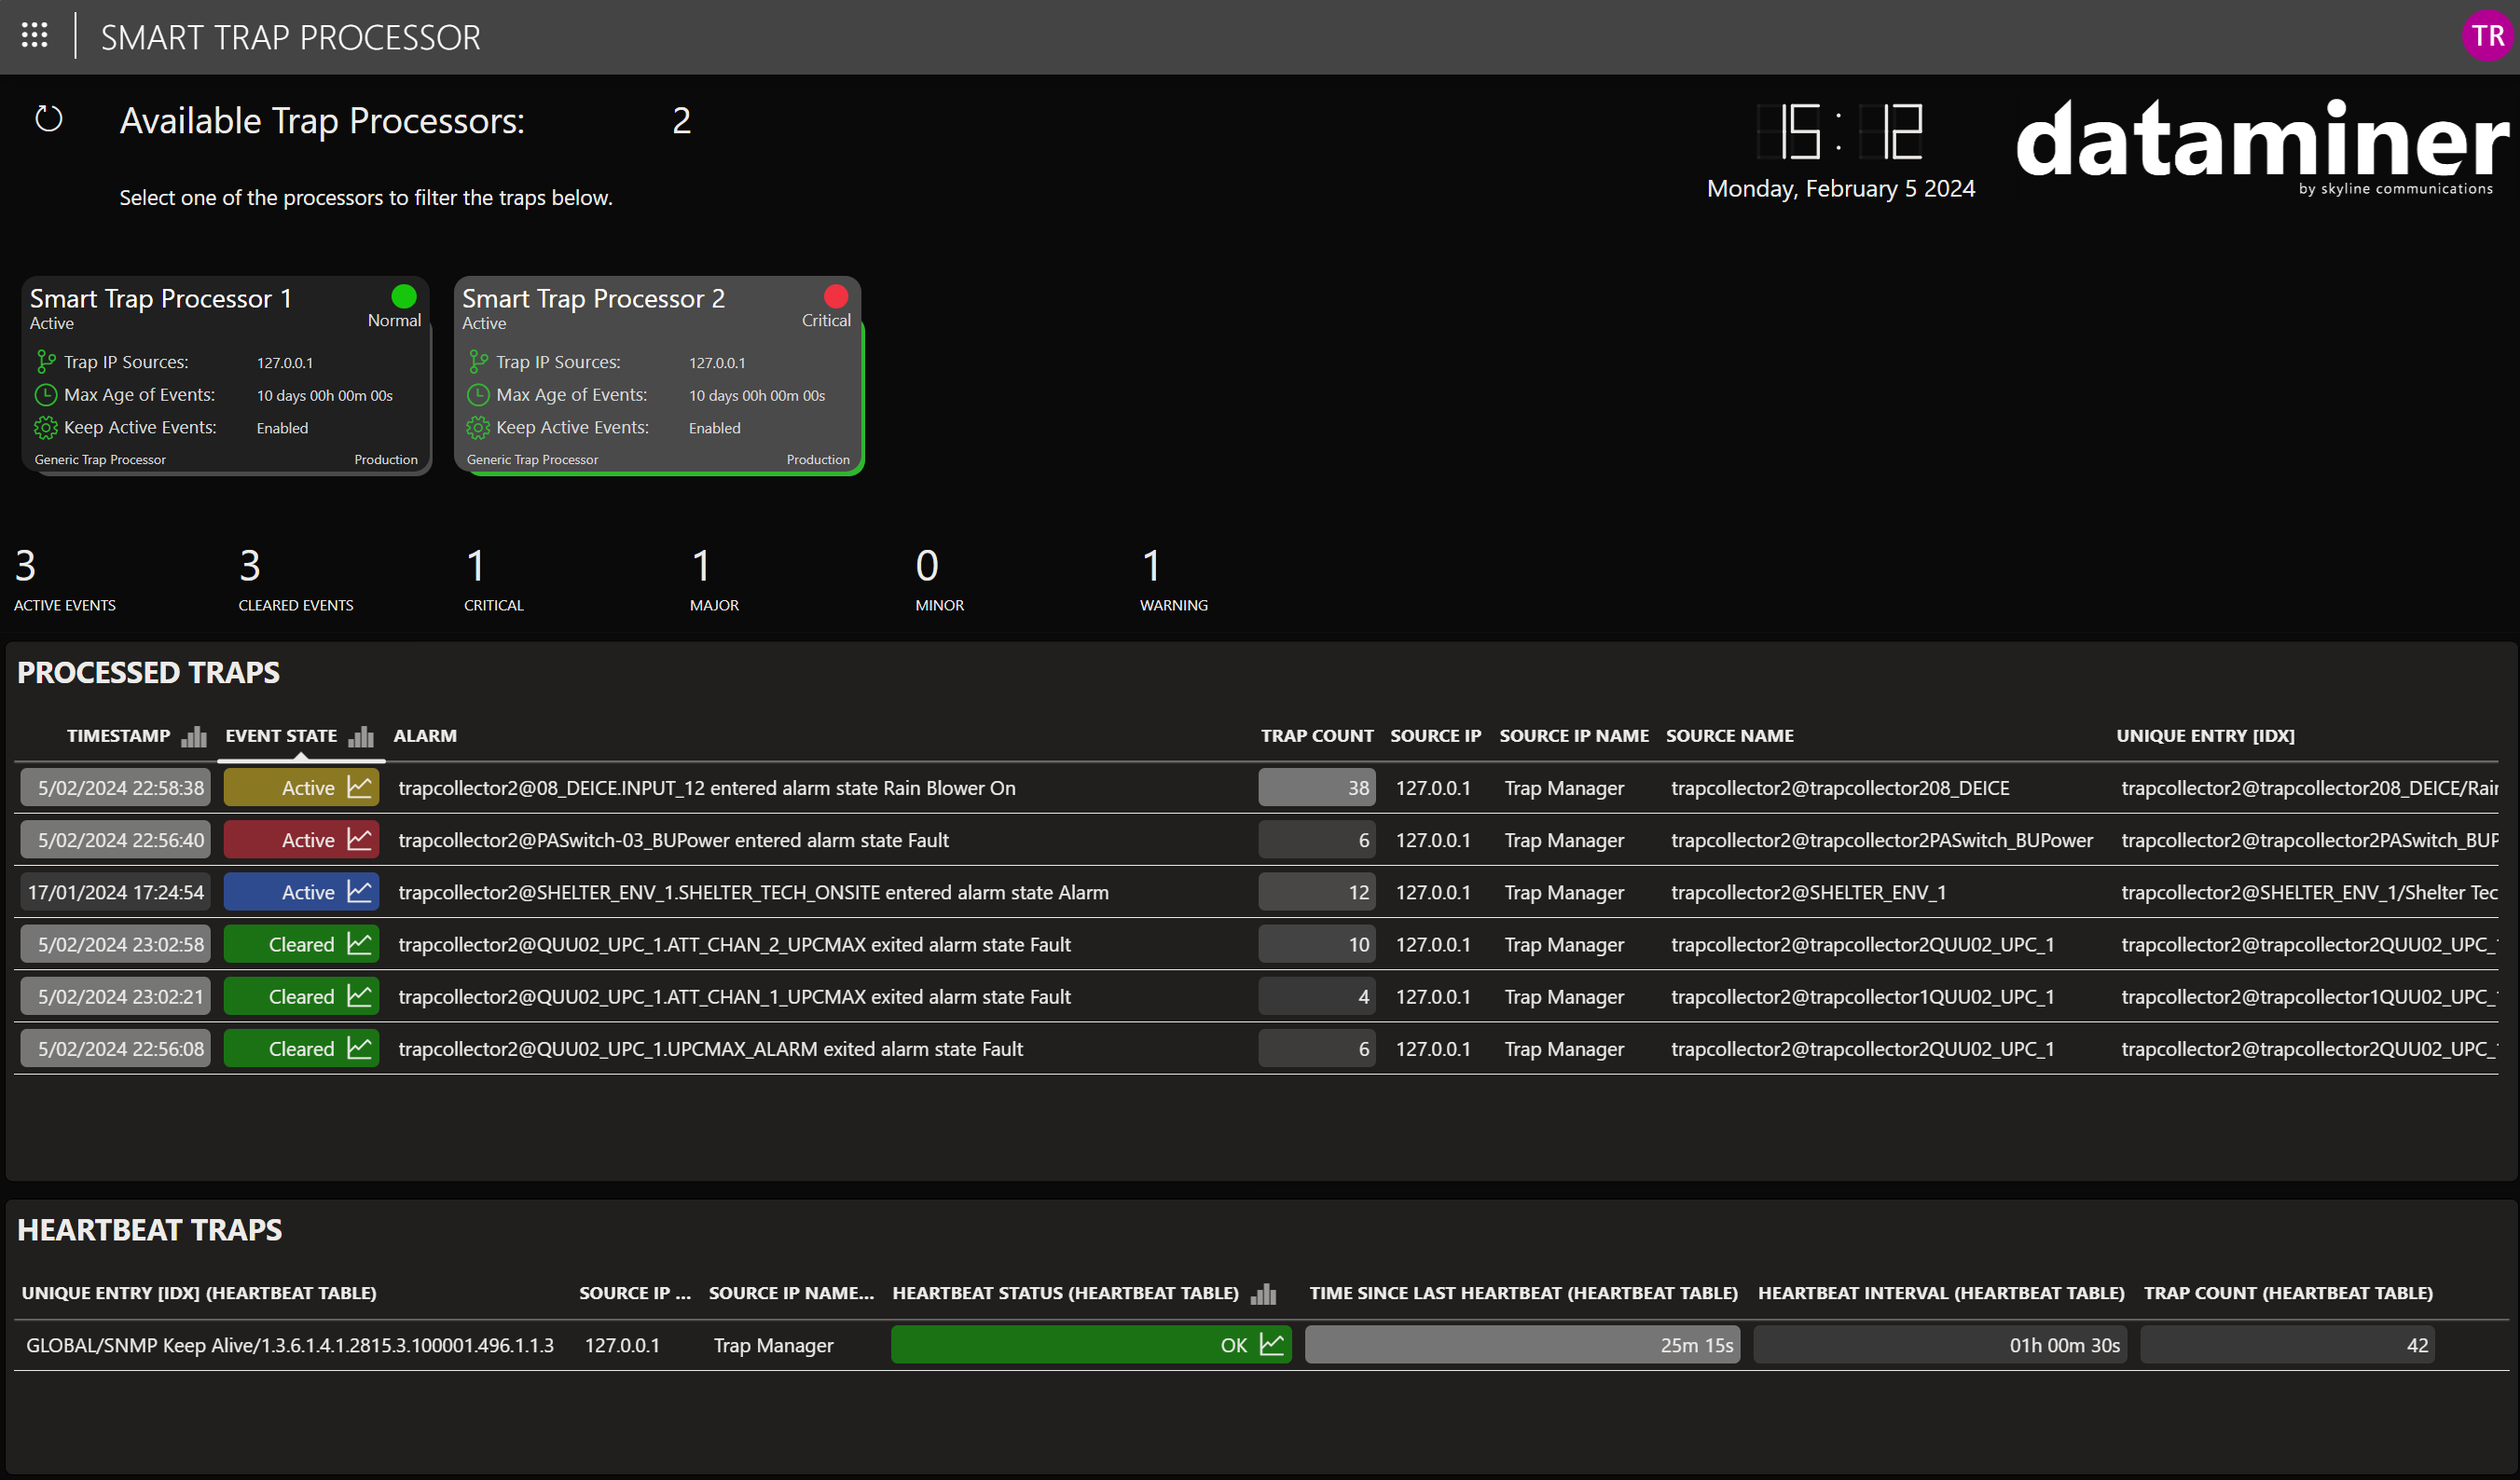Click Cleared state of ATT_CHAN_2_UPCMAX row
The height and width of the screenshot is (1480, 2520).
(300, 944)
